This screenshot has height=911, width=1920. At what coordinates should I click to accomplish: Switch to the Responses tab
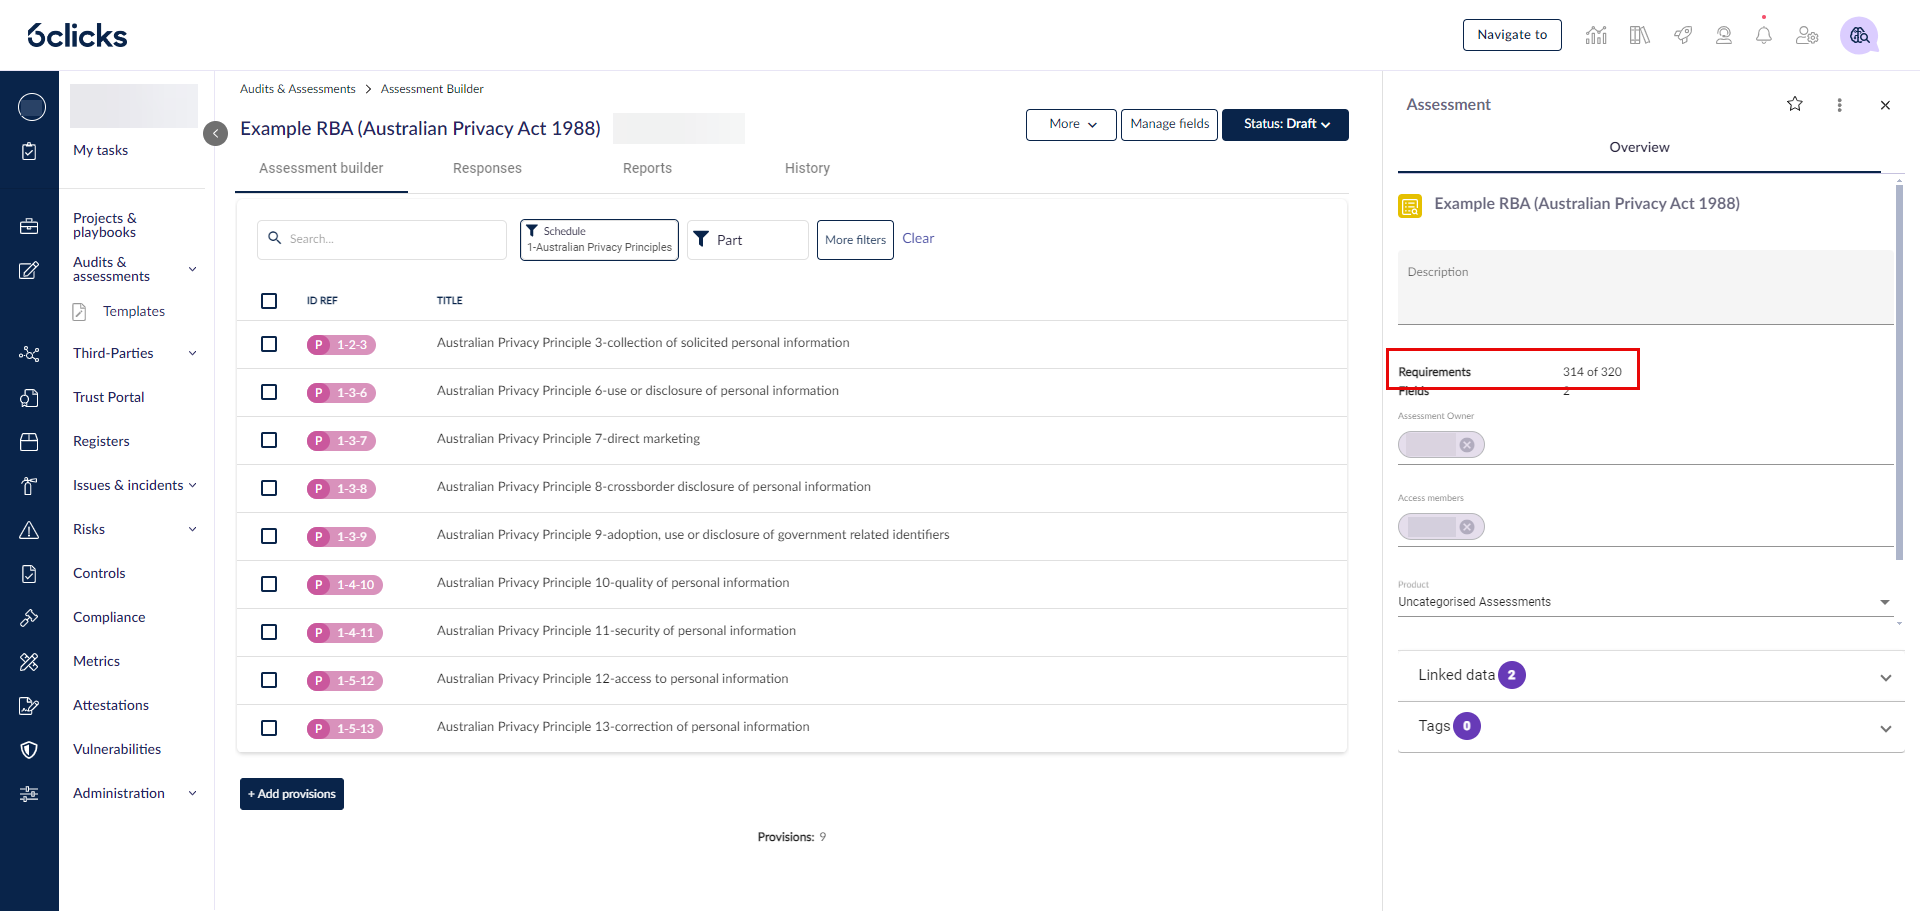pyautogui.click(x=487, y=168)
